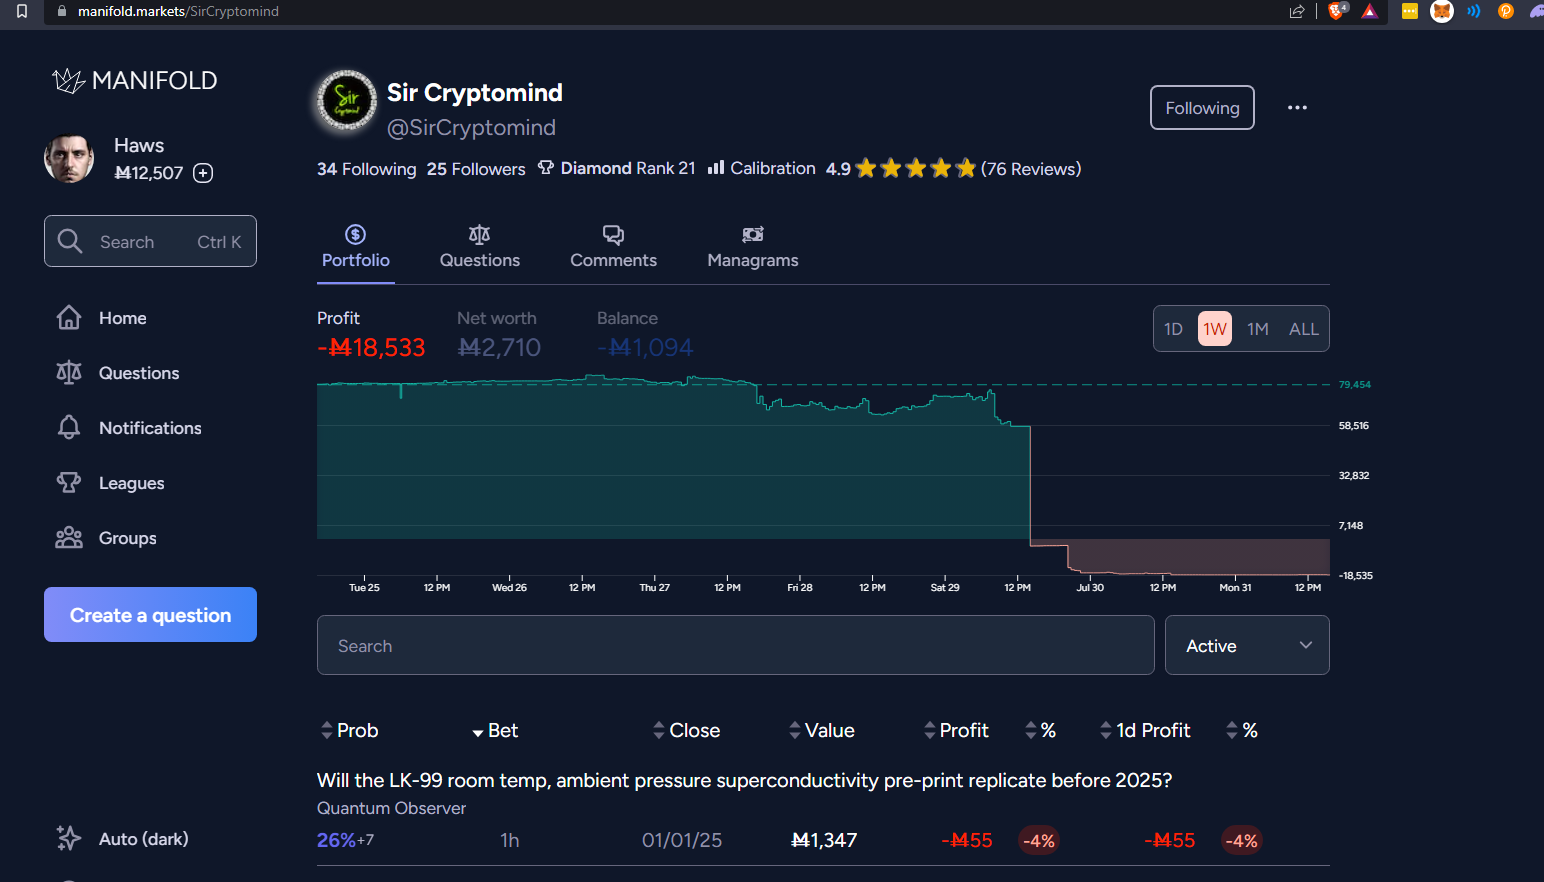This screenshot has height=882, width=1544.
Task: Select the ALL time range
Action: (x=1304, y=329)
